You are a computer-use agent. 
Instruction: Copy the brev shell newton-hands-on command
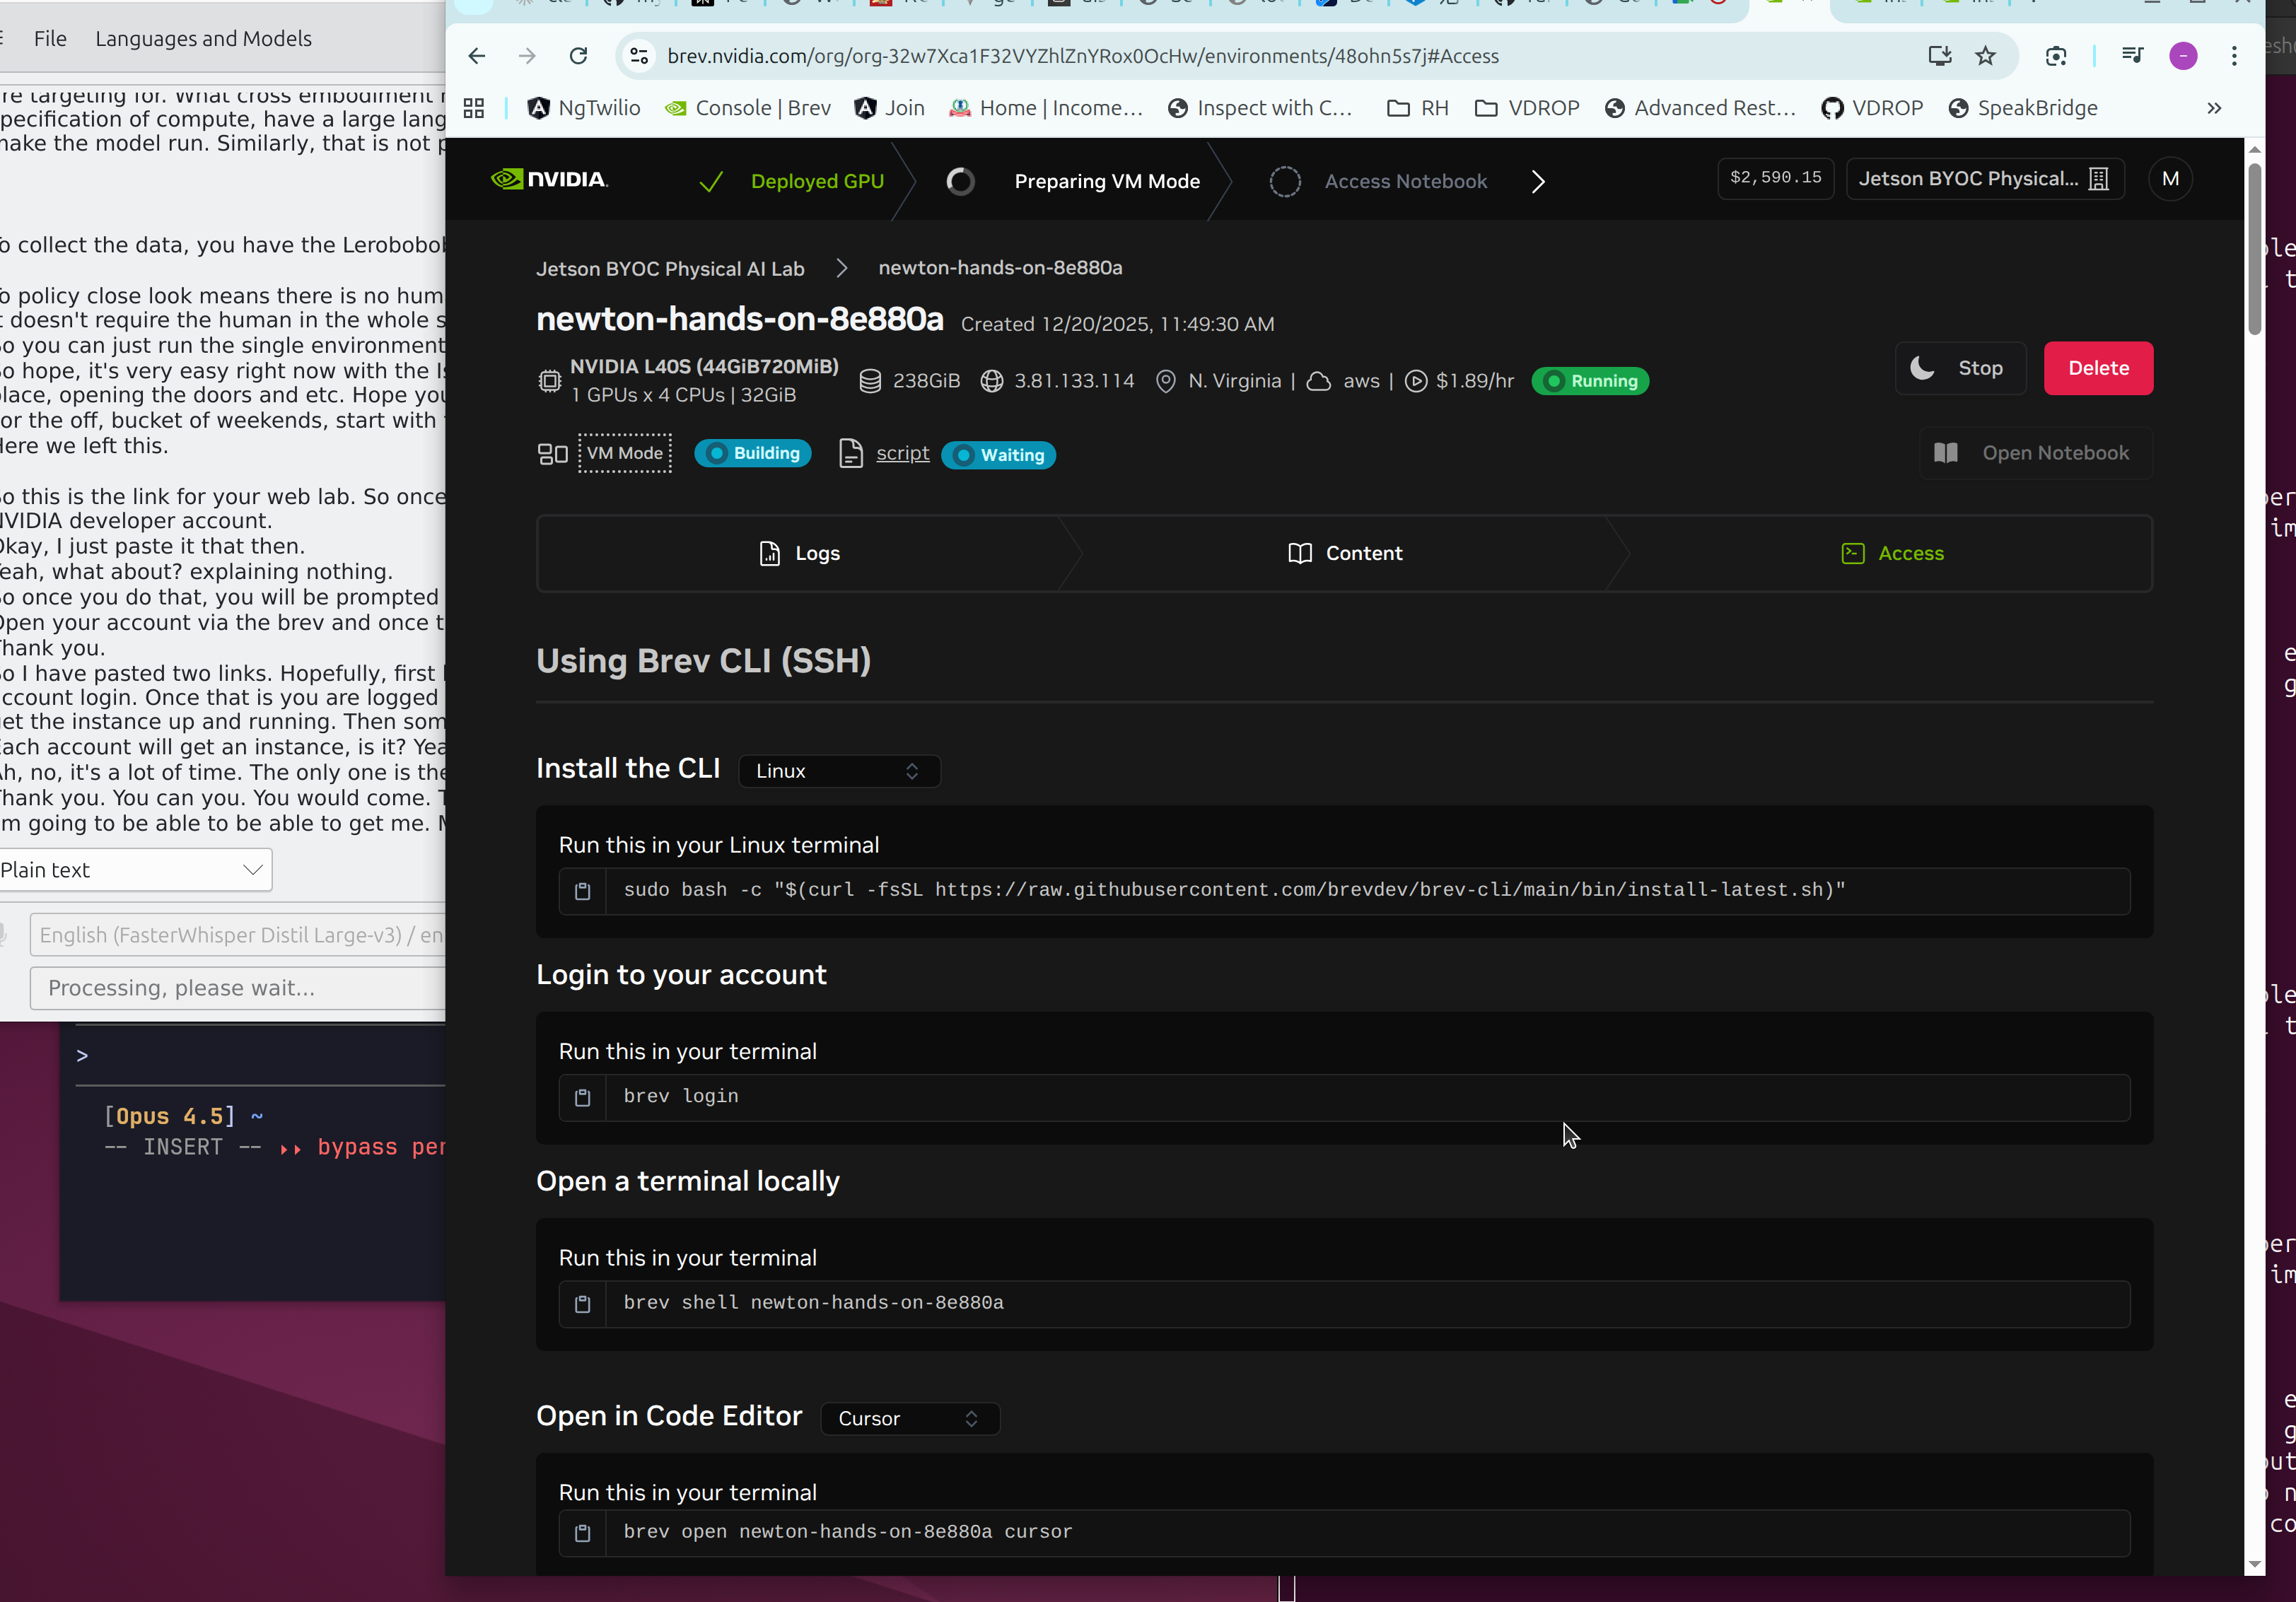pyautogui.click(x=582, y=1304)
